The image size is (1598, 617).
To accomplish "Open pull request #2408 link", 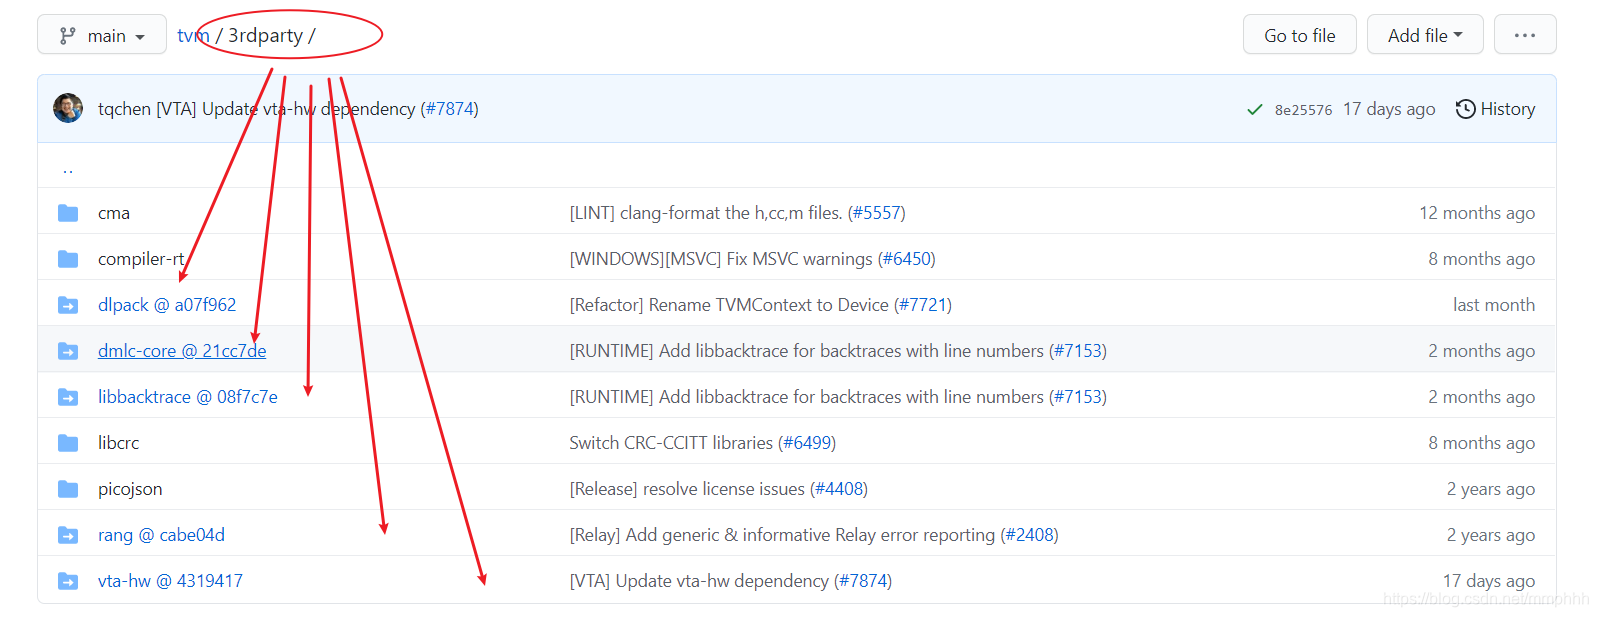I will pos(1031,535).
